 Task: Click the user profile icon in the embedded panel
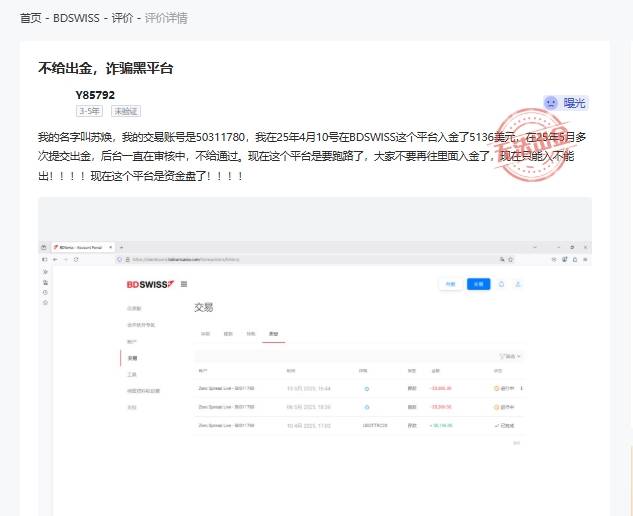tap(518, 284)
